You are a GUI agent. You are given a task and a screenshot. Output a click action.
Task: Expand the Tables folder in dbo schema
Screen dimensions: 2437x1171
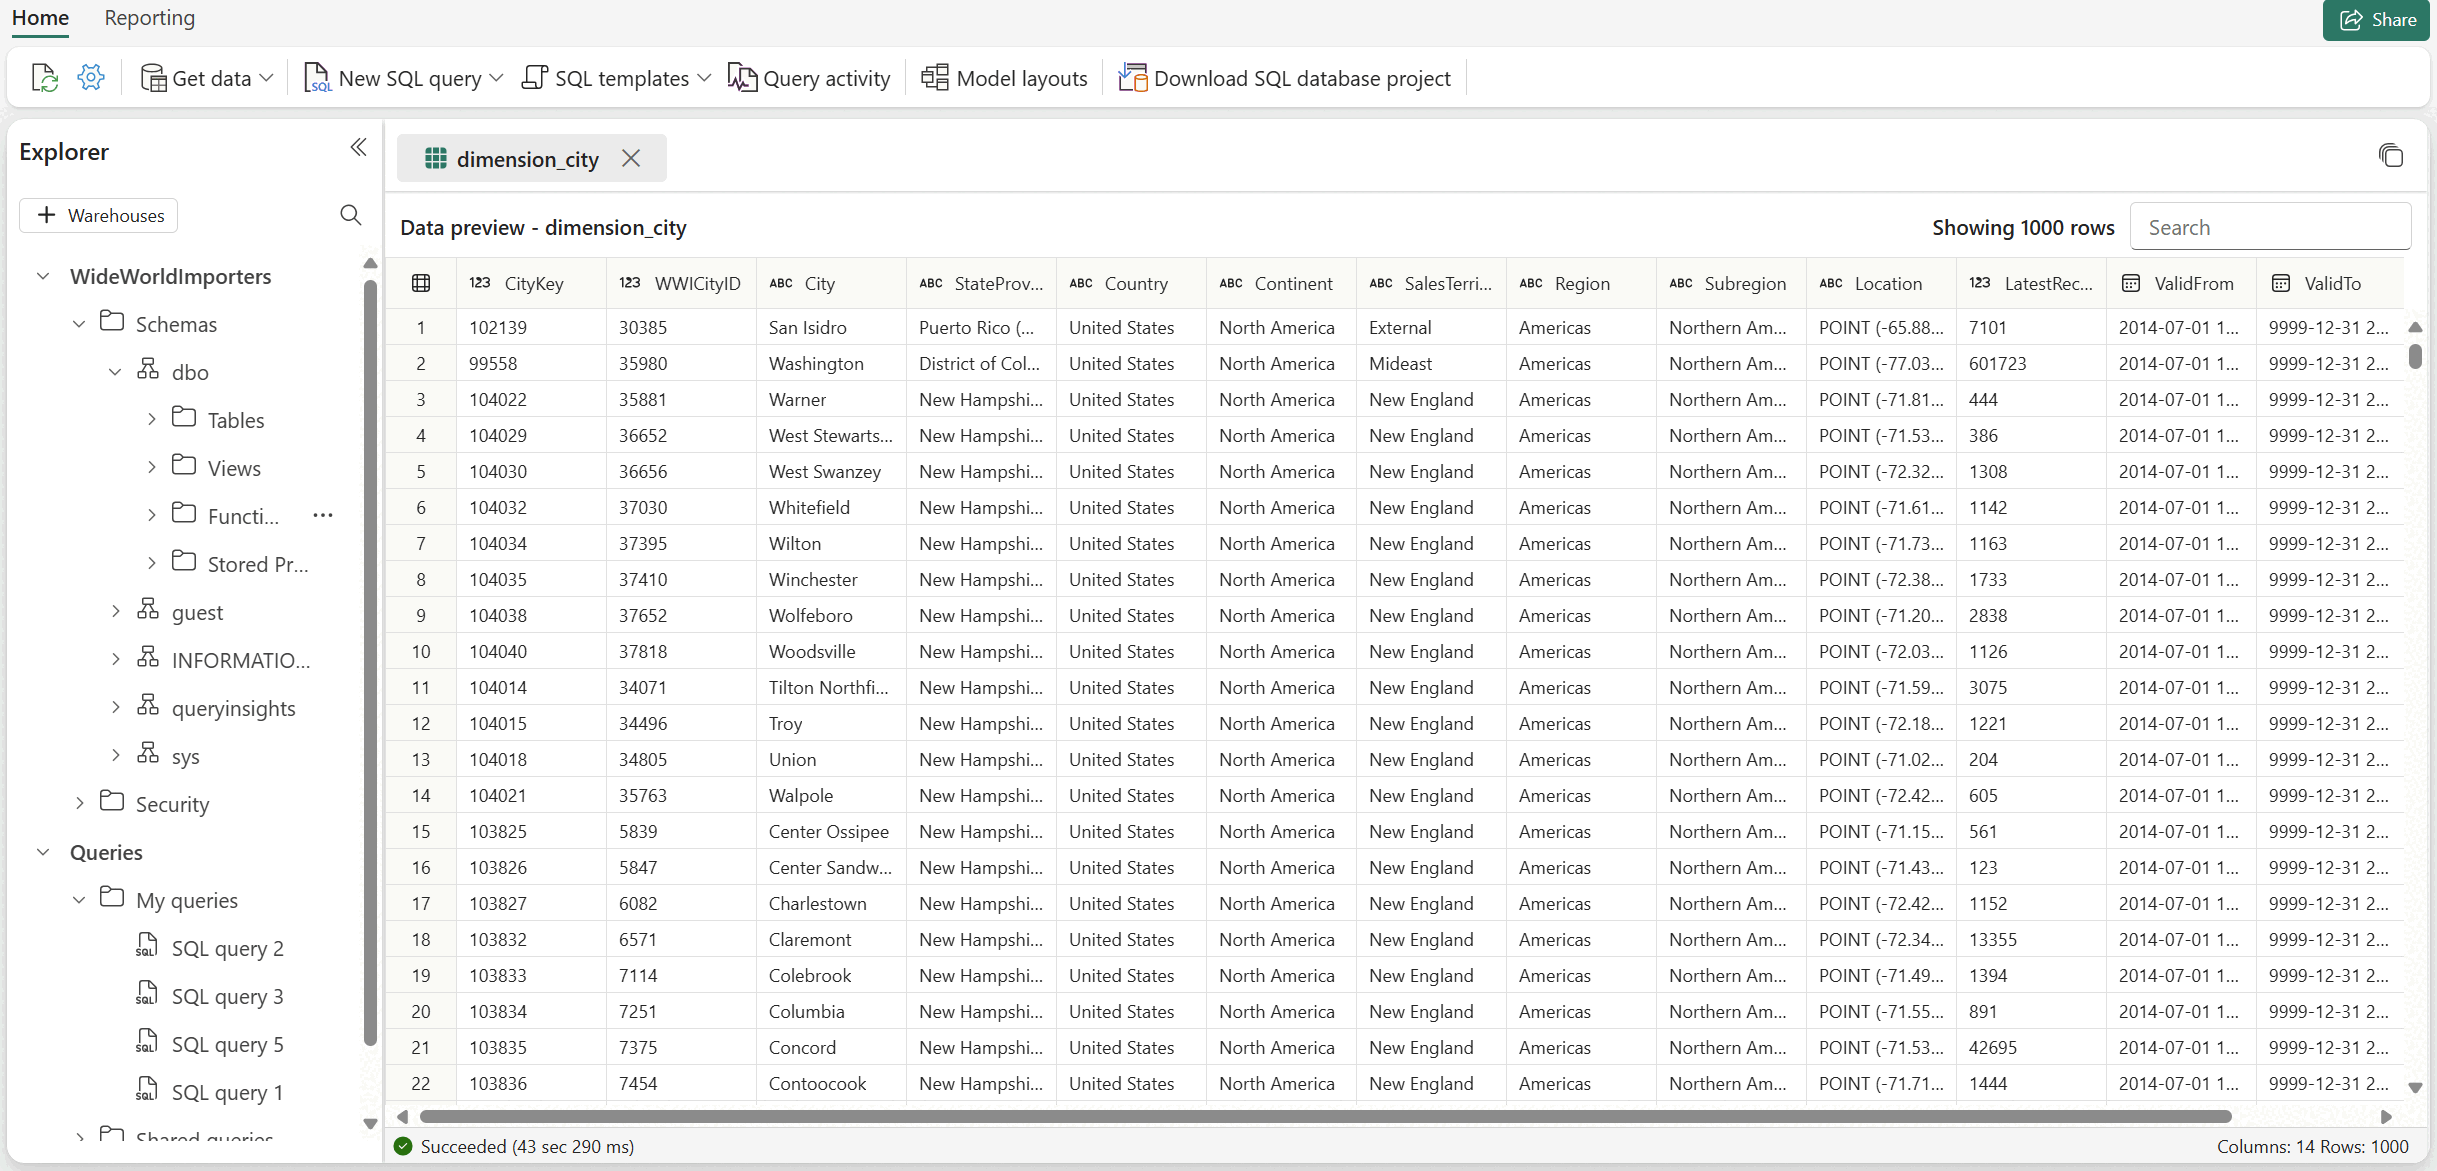[x=152, y=420]
